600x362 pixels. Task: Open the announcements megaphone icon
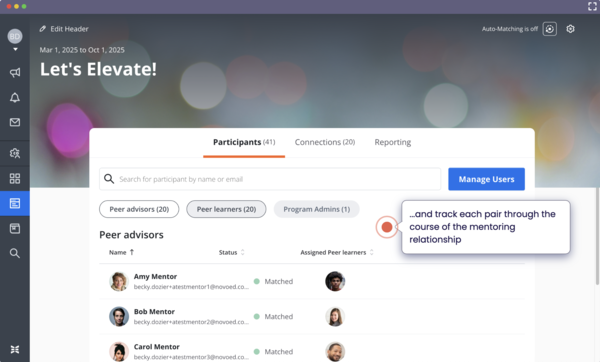(x=15, y=72)
